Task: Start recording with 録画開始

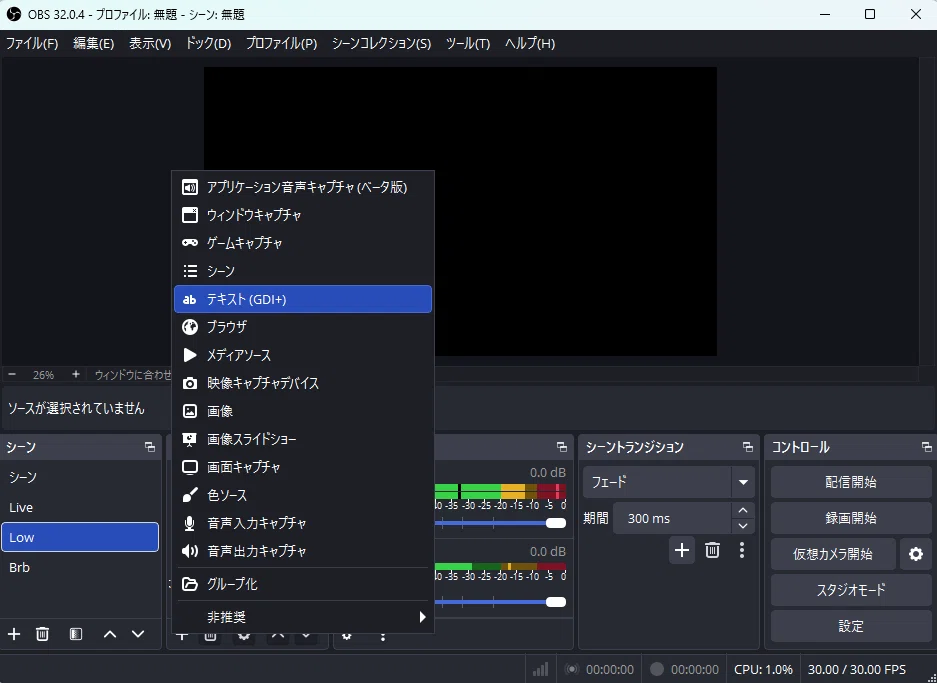Action: tap(851, 518)
